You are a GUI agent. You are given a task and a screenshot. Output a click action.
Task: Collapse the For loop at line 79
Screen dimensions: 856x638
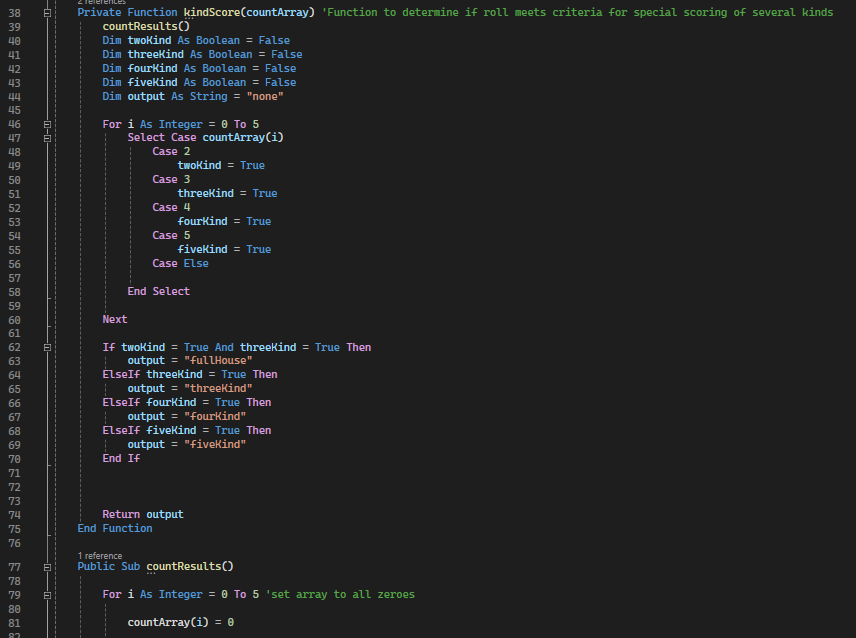point(47,595)
